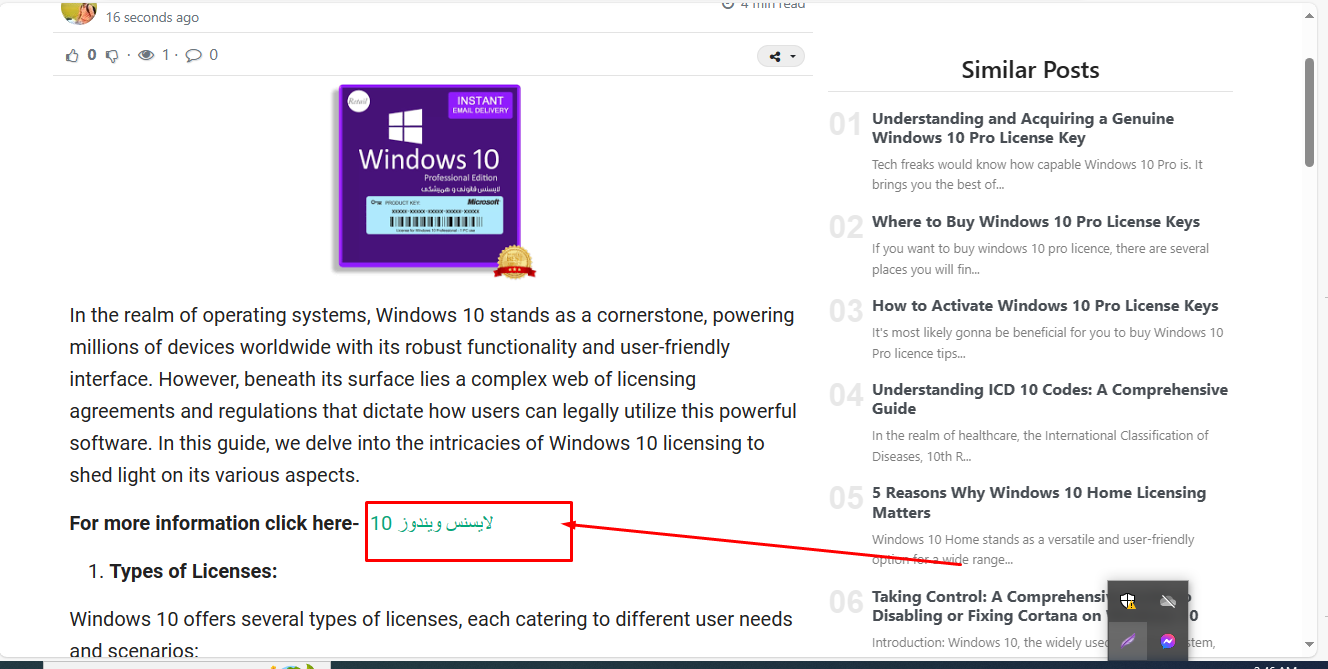Open comments via speech bubble icon
1328x669 pixels.
[194, 56]
